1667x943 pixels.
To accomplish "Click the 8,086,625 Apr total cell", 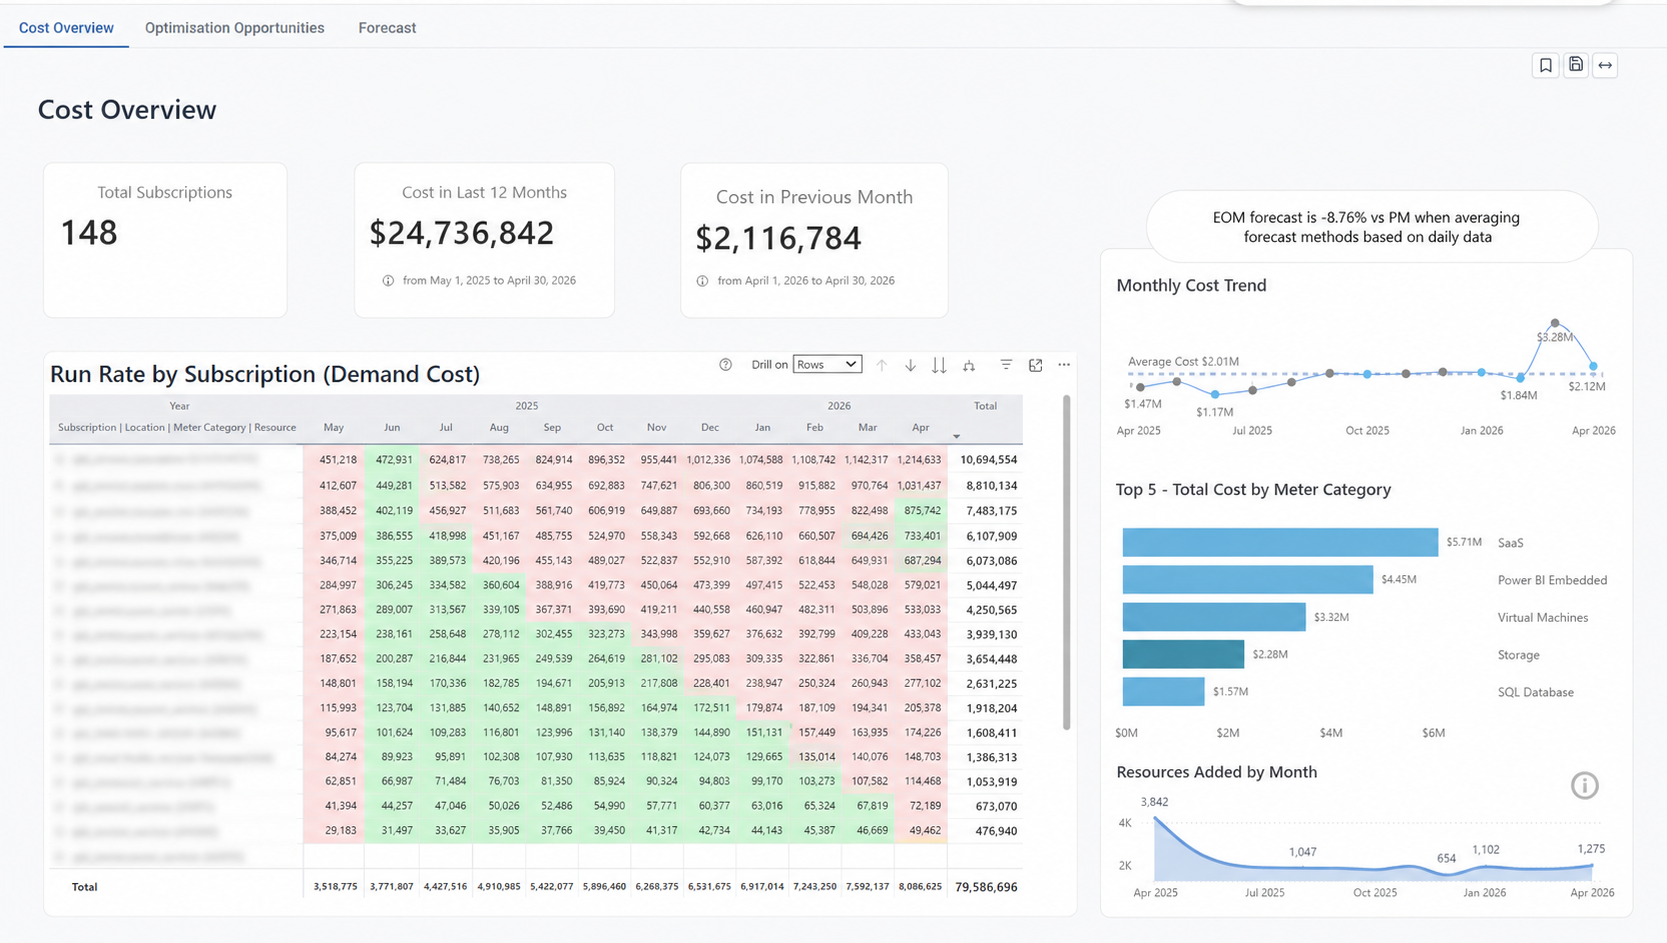I will [920, 887].
